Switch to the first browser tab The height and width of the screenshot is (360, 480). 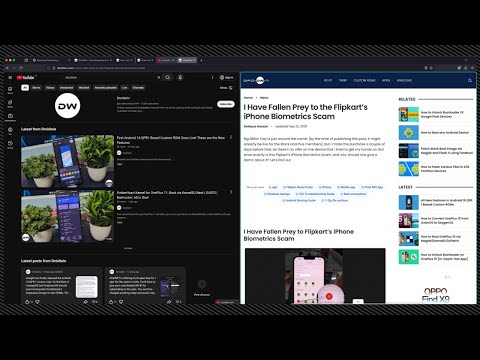pyautogui.click(x=51, y=60)
